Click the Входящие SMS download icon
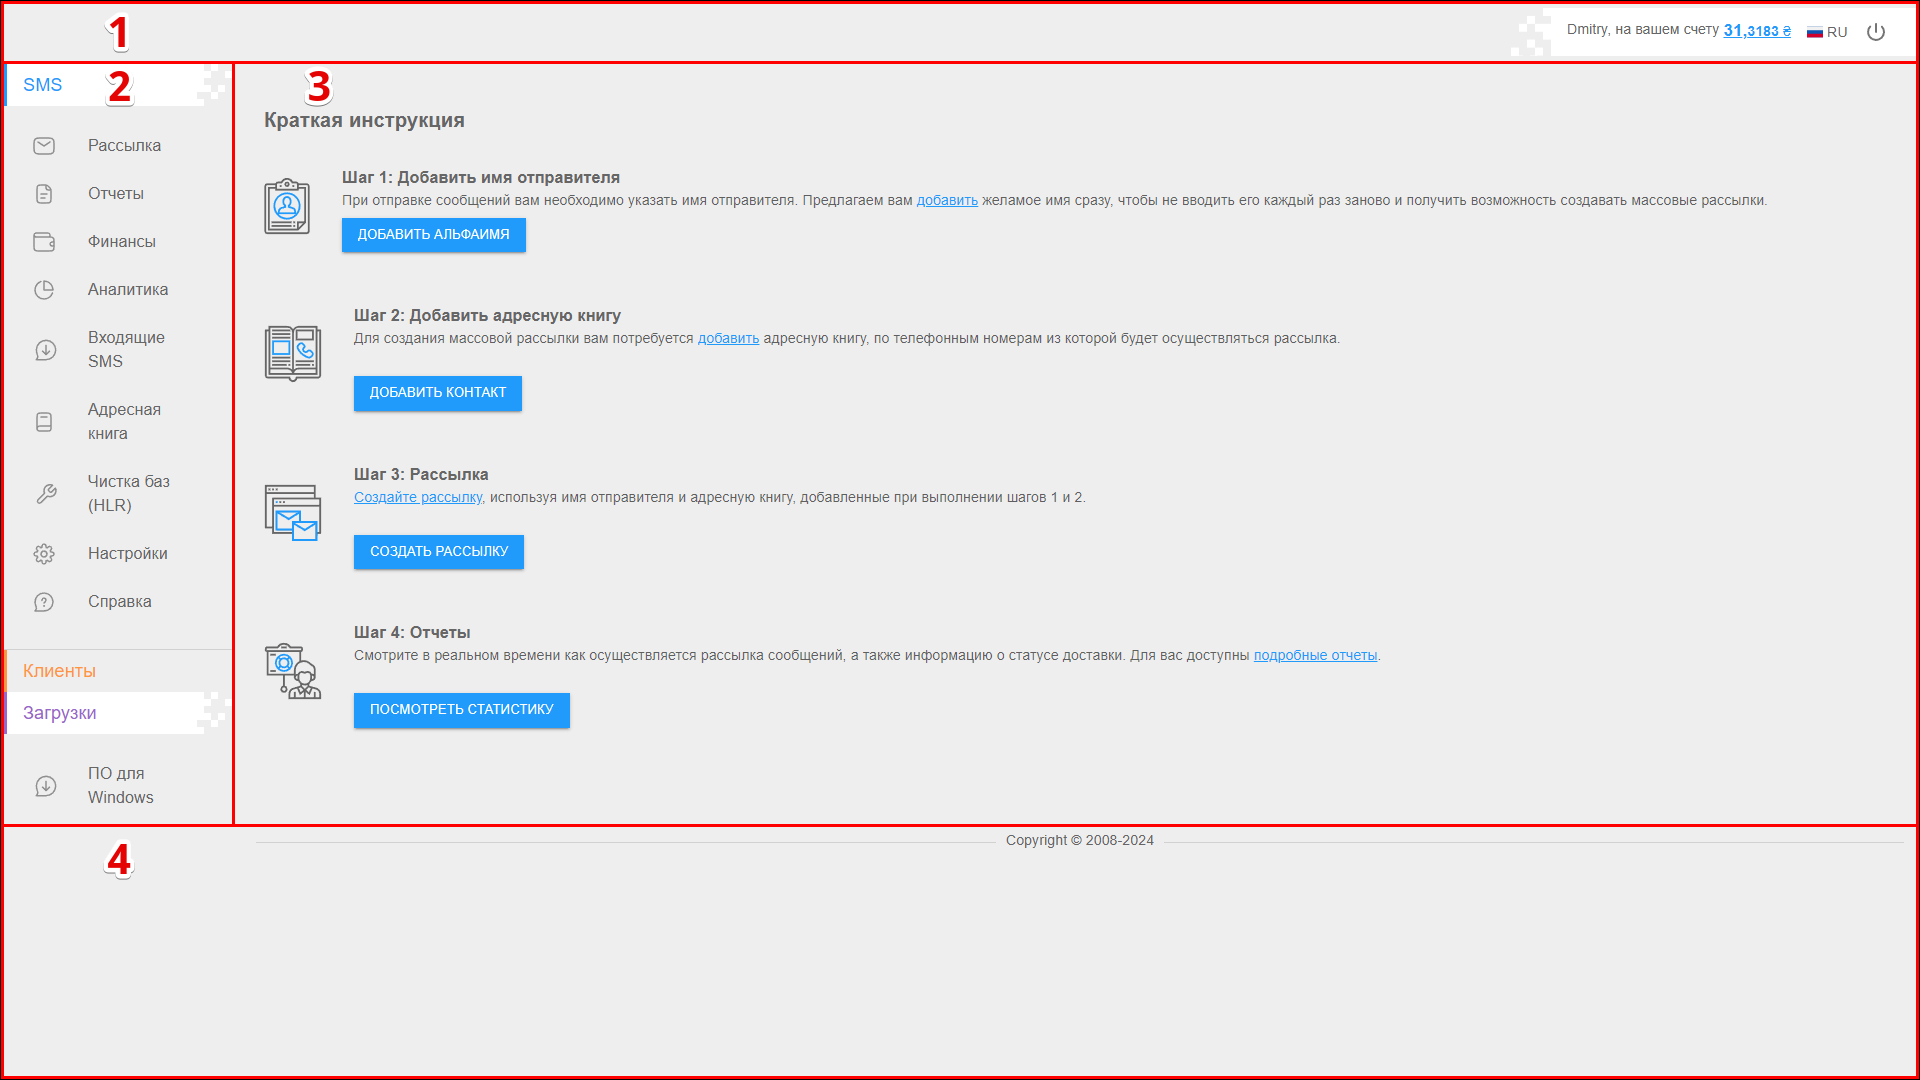 (x=45, y=350)
